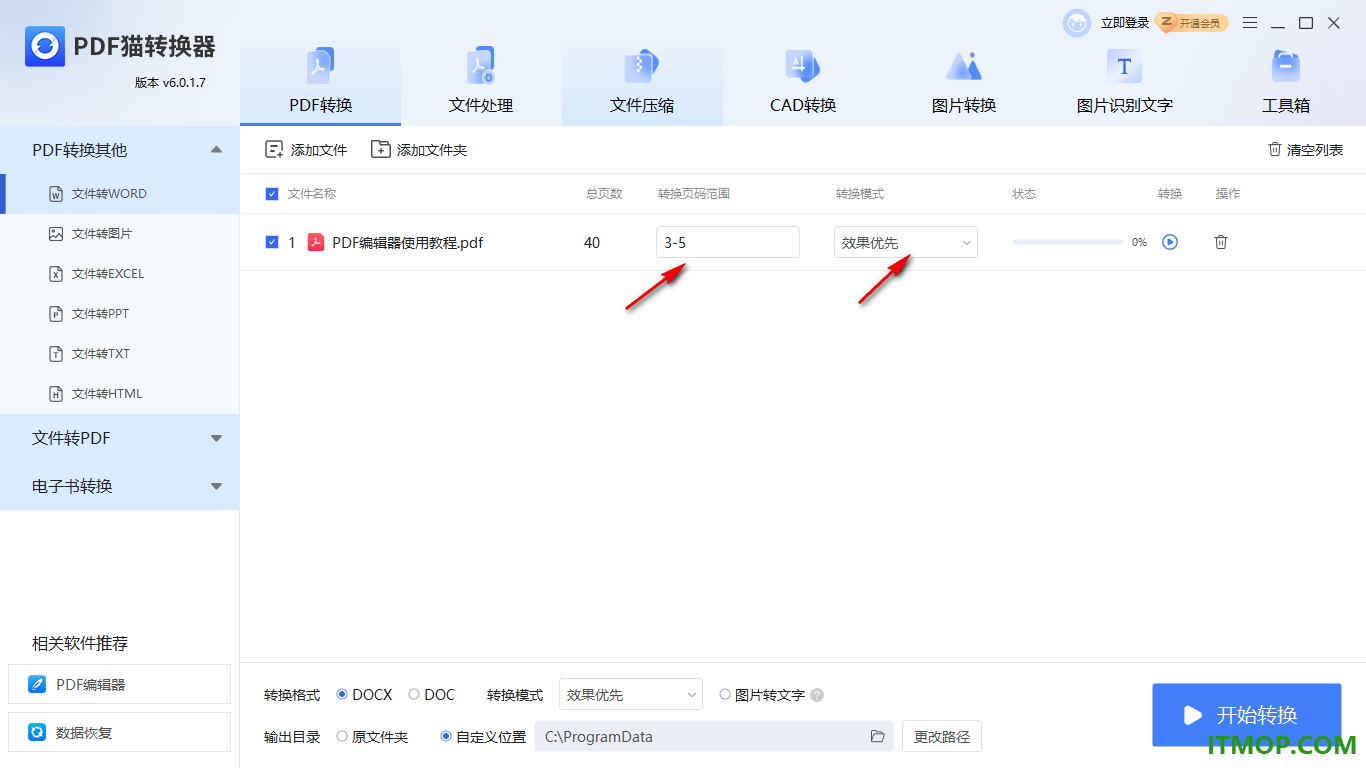This screenshot has width=1366, height=768.
Task: Click the 更改路径 button
Action: pos(942,737)
